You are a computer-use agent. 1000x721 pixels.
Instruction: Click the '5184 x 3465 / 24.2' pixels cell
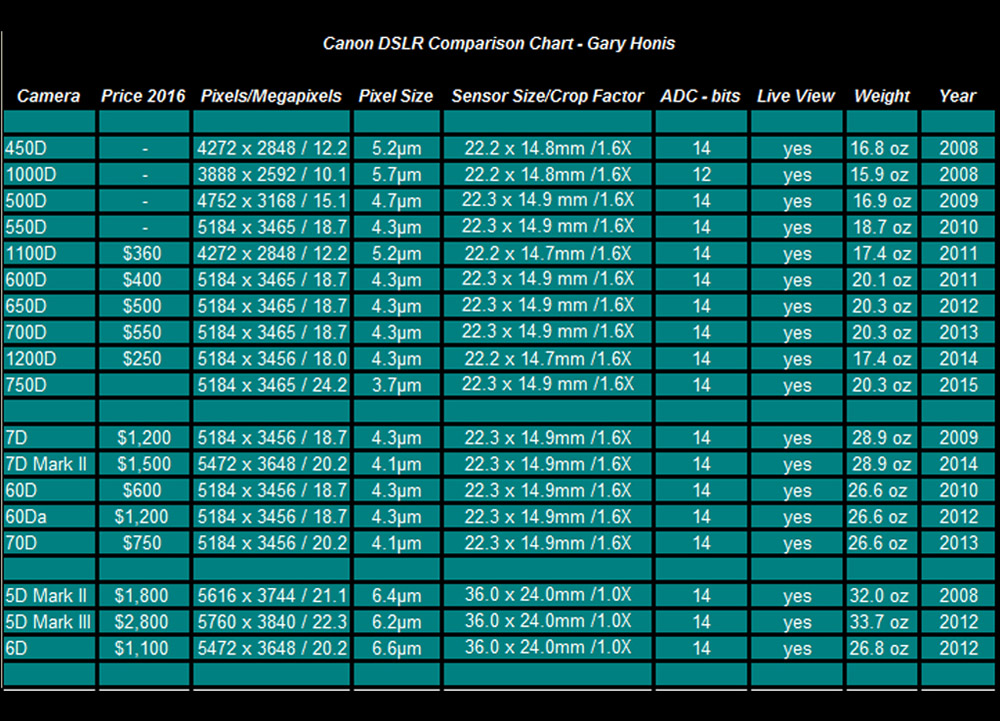(x=272, y=384)
